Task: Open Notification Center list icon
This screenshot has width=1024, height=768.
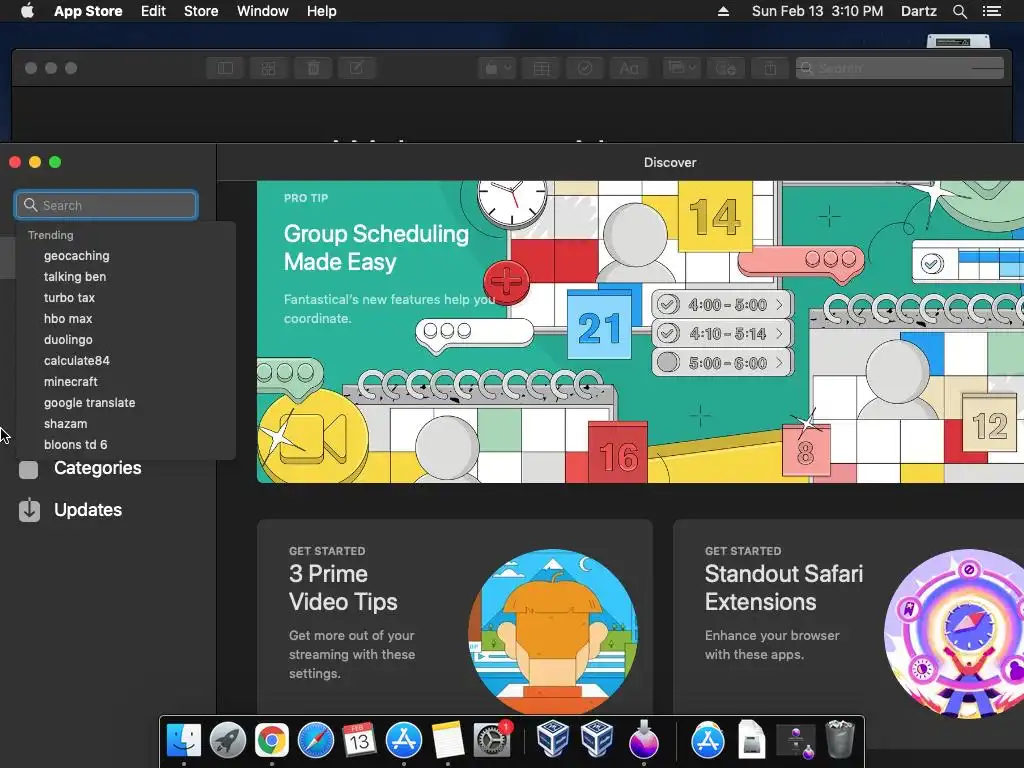Action: point(992,11)
